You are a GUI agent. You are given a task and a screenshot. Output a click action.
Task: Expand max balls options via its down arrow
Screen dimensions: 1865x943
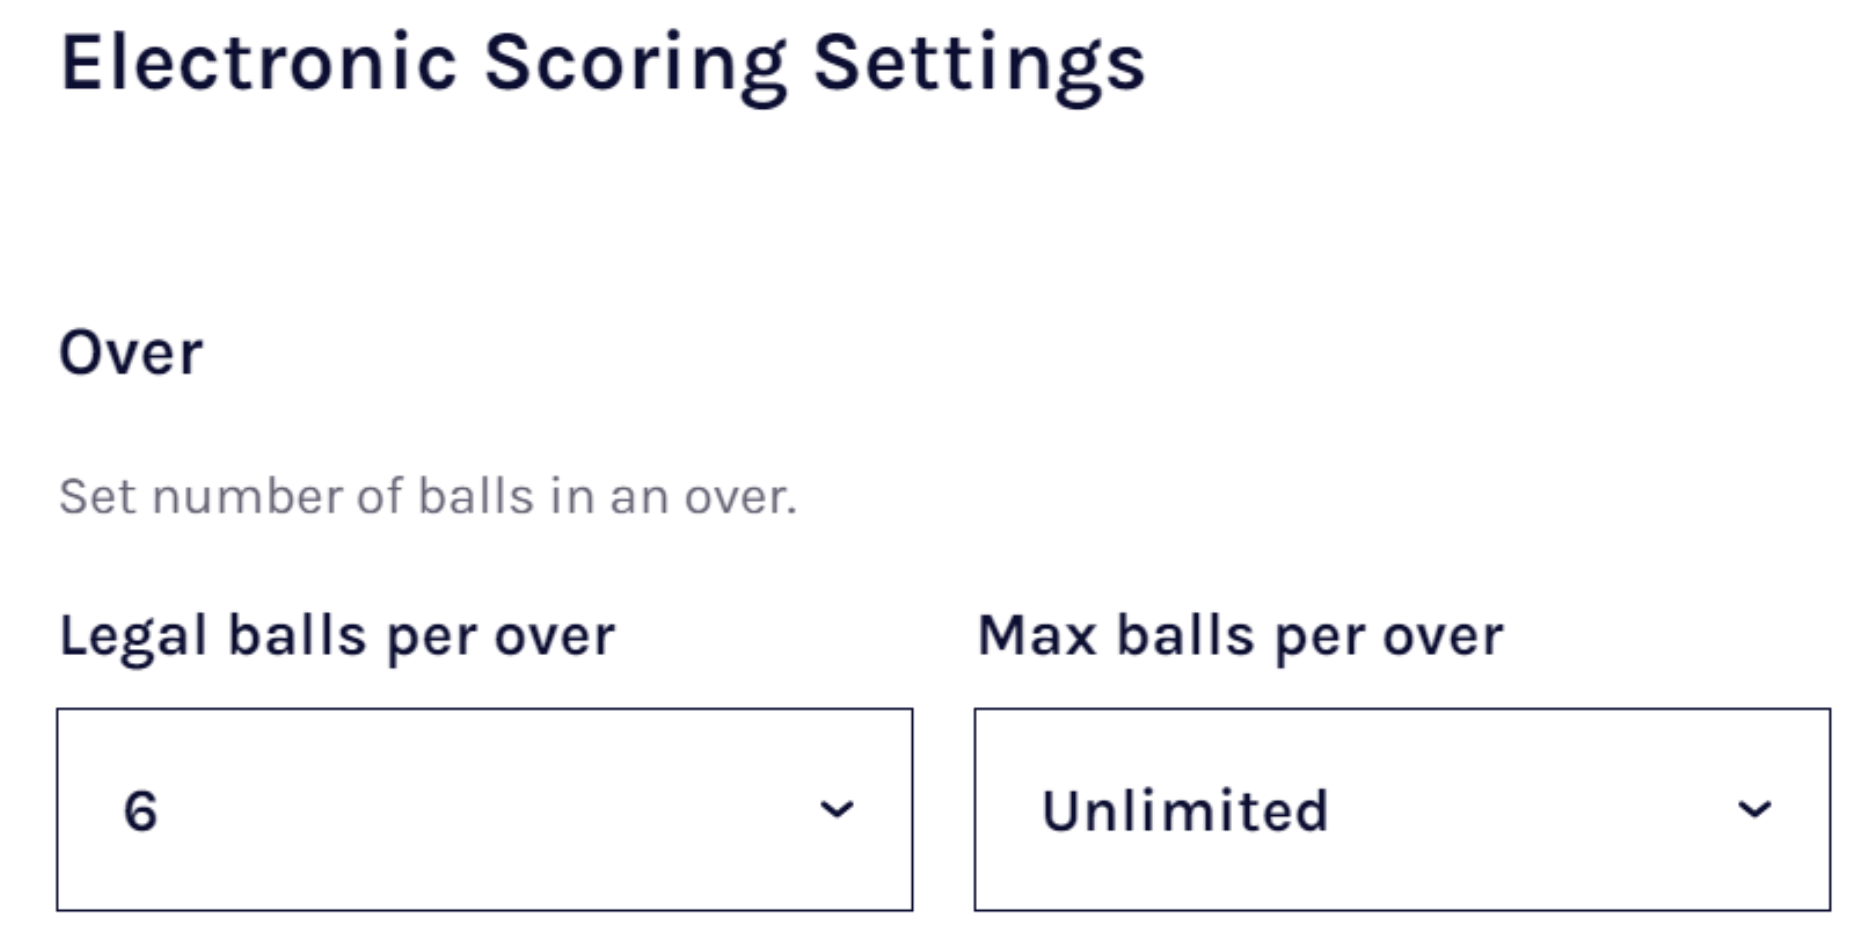click(x=1754, y=809)
